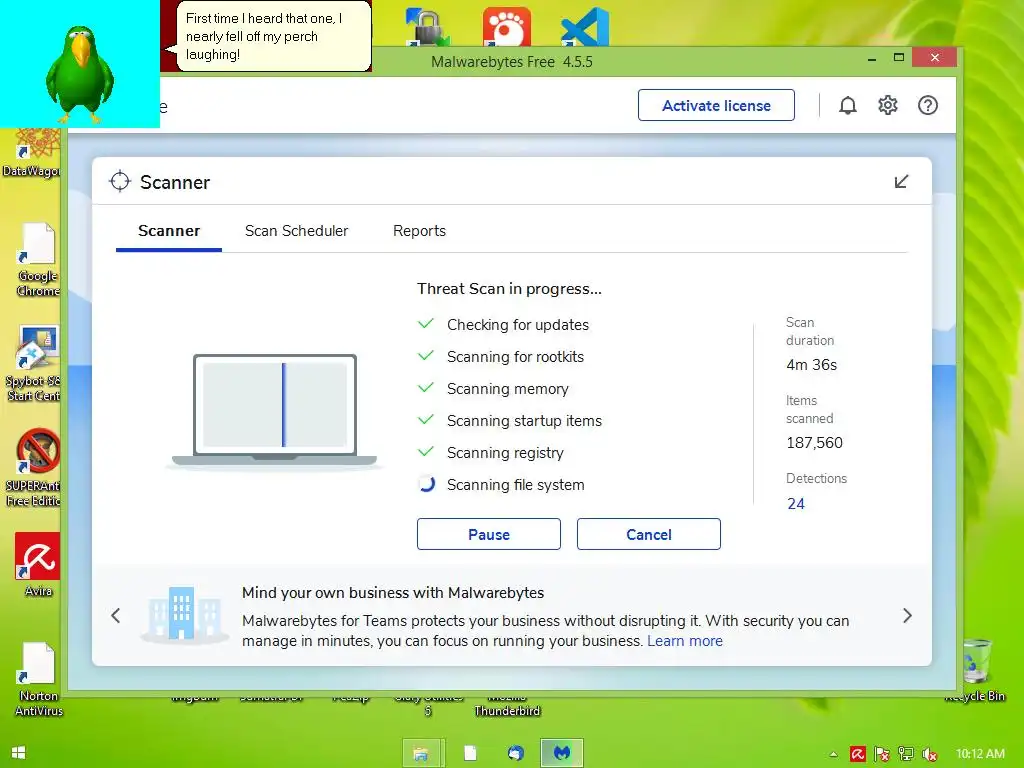Click the Threat Scan in progress heading
The width and height of the screenshot is (1024, 768).
tap(509, 289)
